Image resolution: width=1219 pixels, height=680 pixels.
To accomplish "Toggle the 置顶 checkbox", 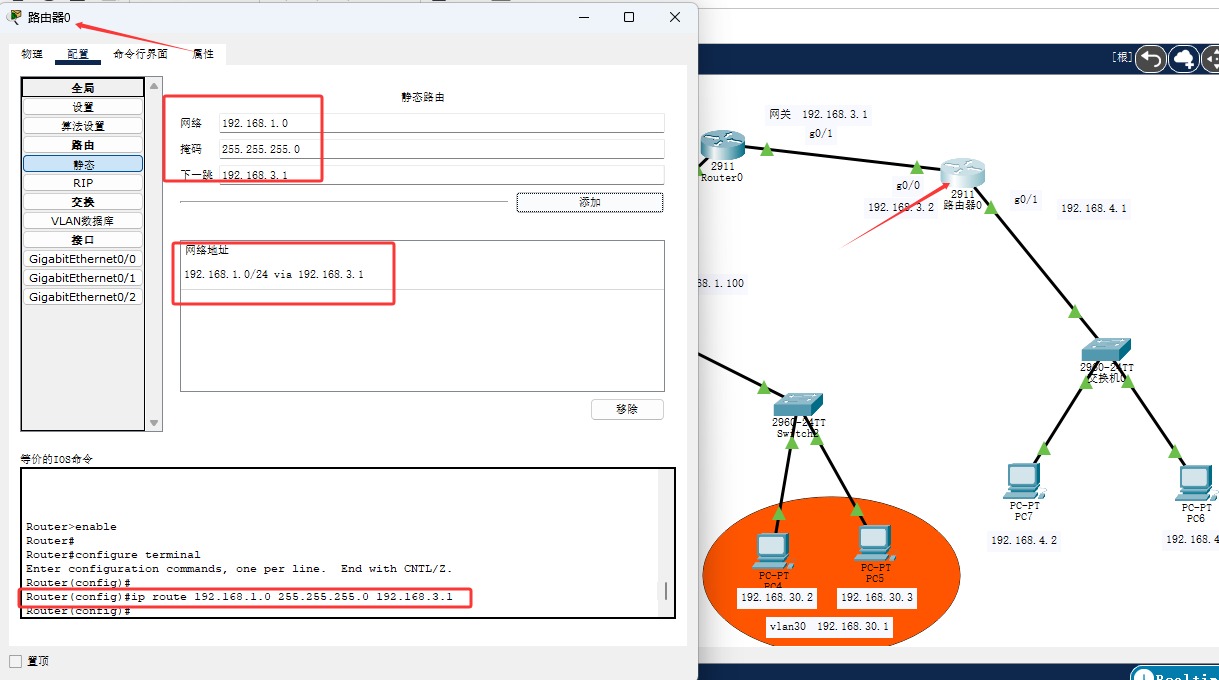I will pos(15,661).
